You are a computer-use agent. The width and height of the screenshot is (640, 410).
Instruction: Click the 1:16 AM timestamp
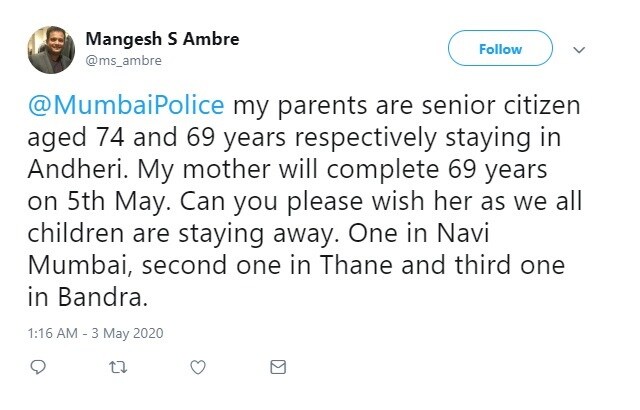[x=54, y=332]
